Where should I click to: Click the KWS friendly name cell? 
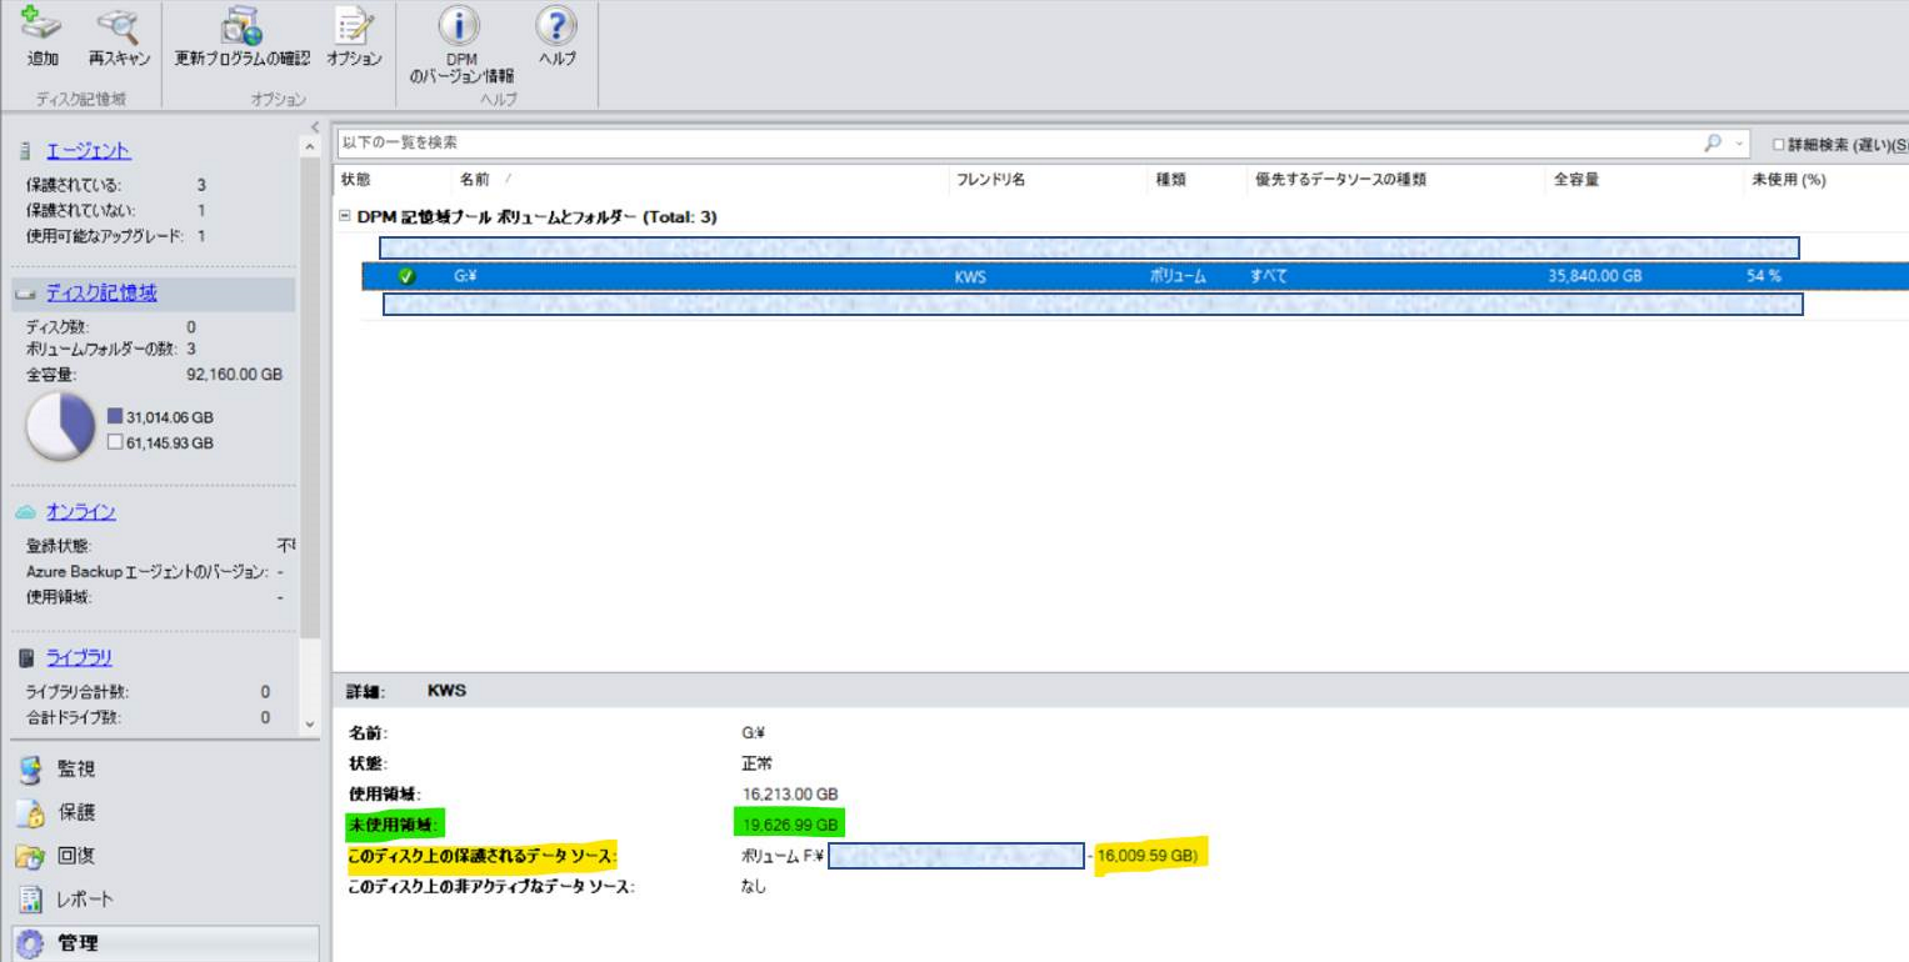[x=970, y=277]
